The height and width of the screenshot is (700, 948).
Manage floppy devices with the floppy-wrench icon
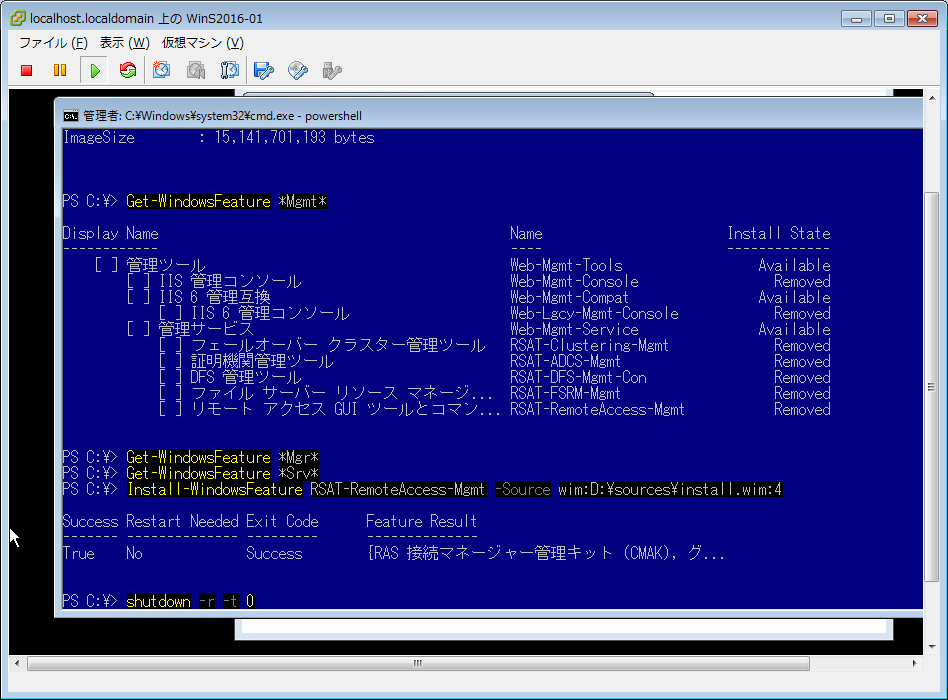(x=264, y=70)
